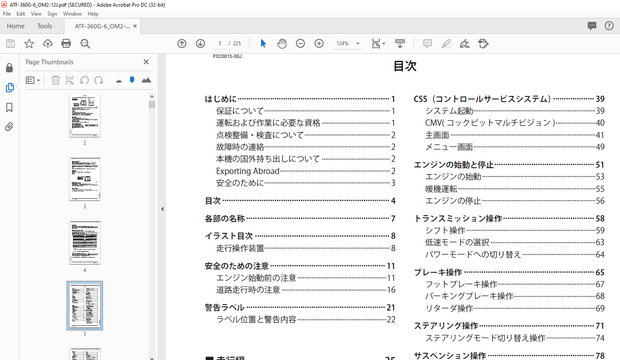620x360 pixels.
Task: Open the thumbnails options dropdown
Action: coord(32,80)
